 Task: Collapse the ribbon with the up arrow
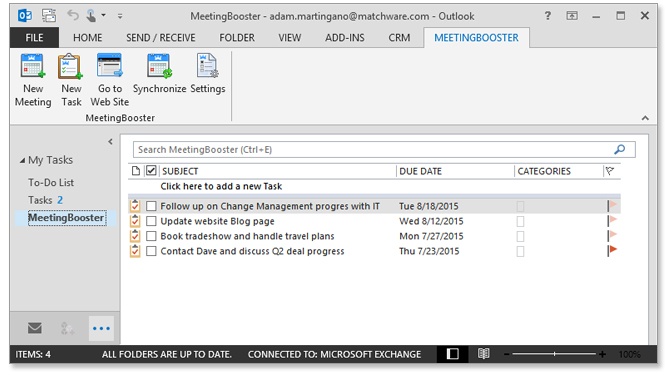coord(645,118)
